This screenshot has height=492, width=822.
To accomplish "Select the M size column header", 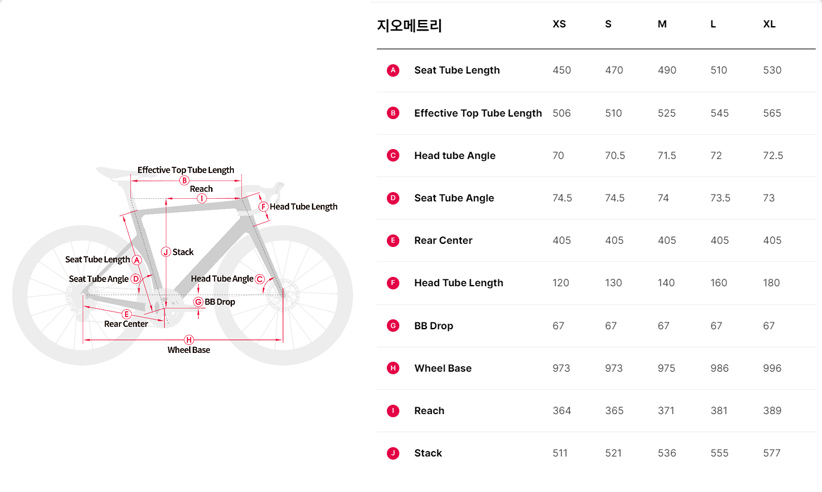I will [x=662, y=24].
